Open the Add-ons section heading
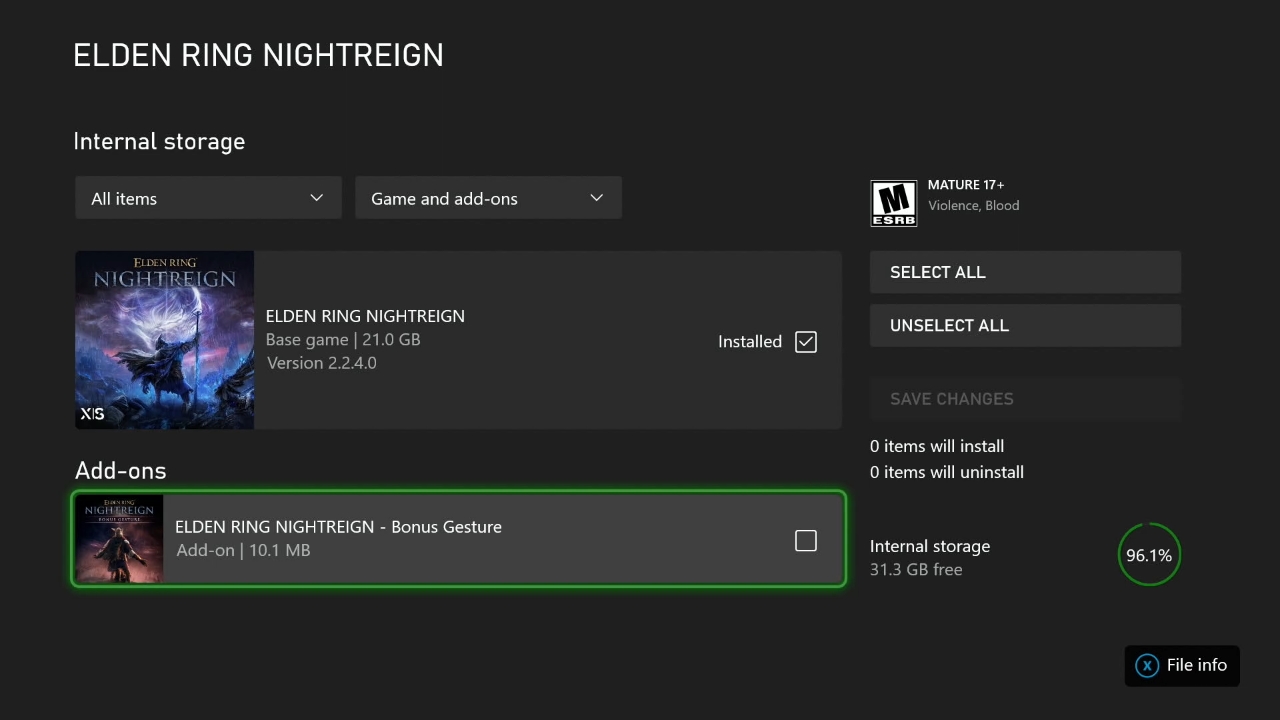 [120, 470]
